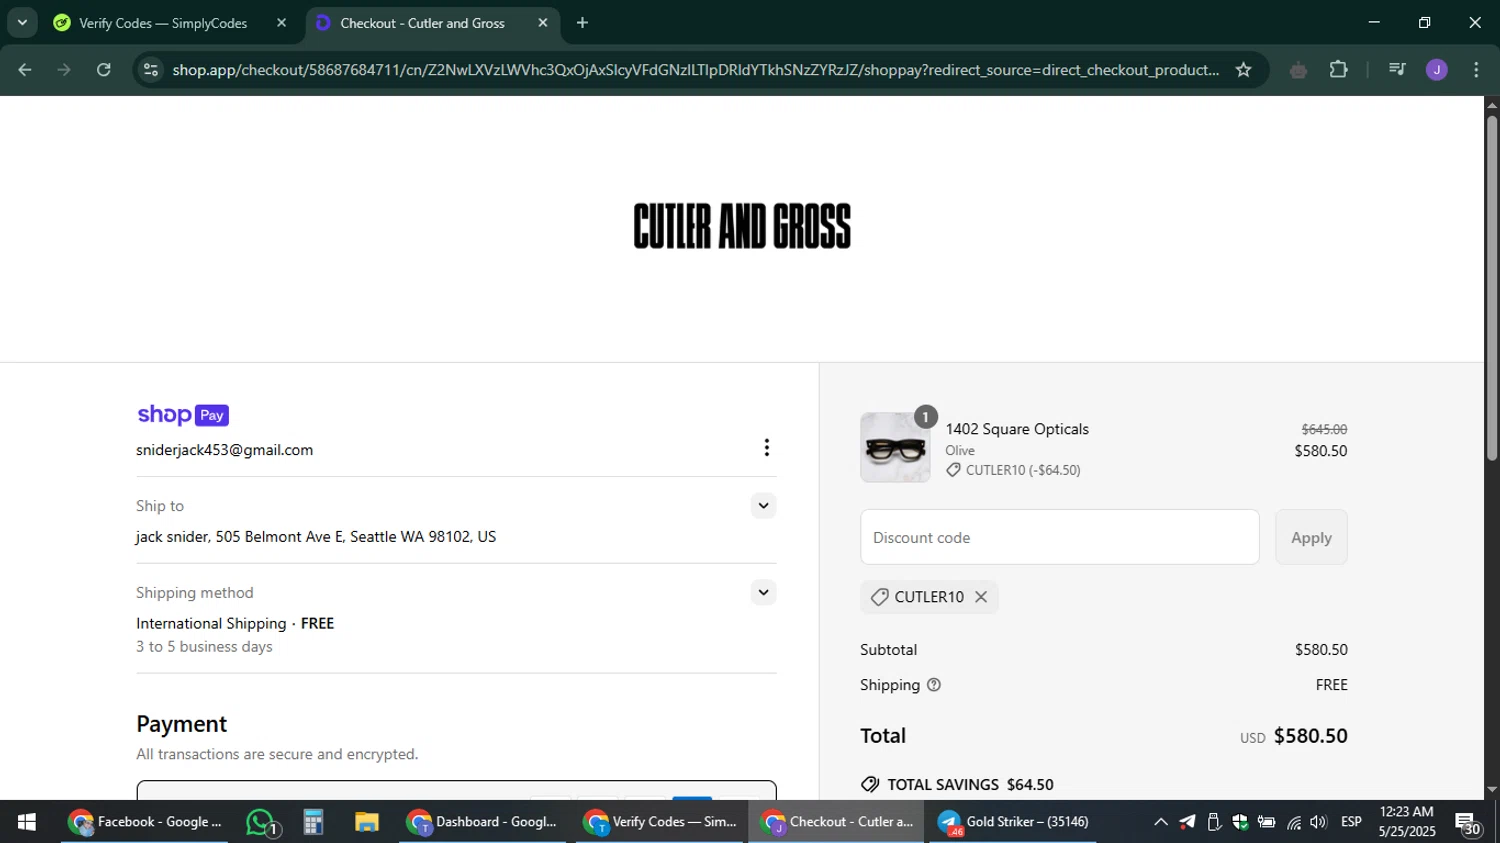Open the notification center icon
The width and height of the screenshot is (1500, 843).
tap(1469, 823)
